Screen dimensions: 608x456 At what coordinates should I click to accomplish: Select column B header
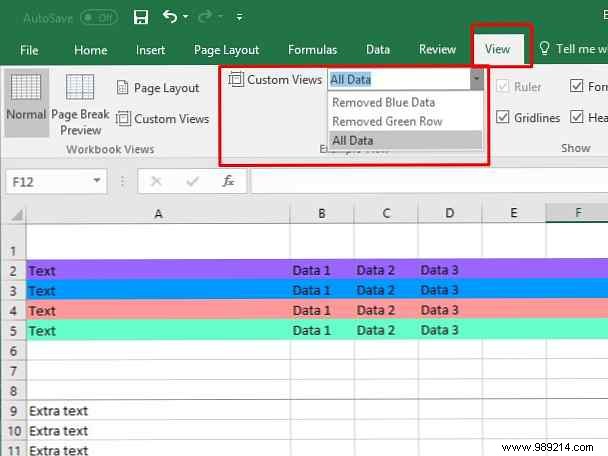[322, 213]
